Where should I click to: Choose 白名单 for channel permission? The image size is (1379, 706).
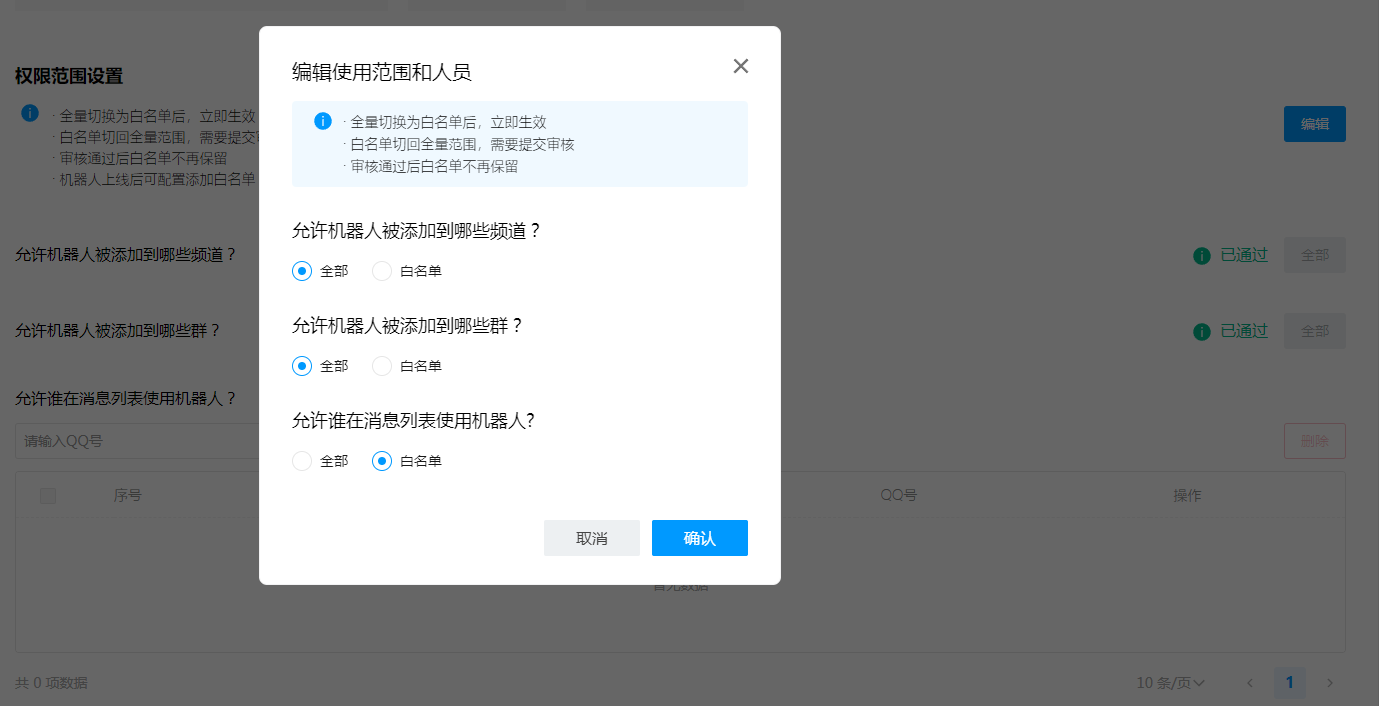(x=382, y=271)
